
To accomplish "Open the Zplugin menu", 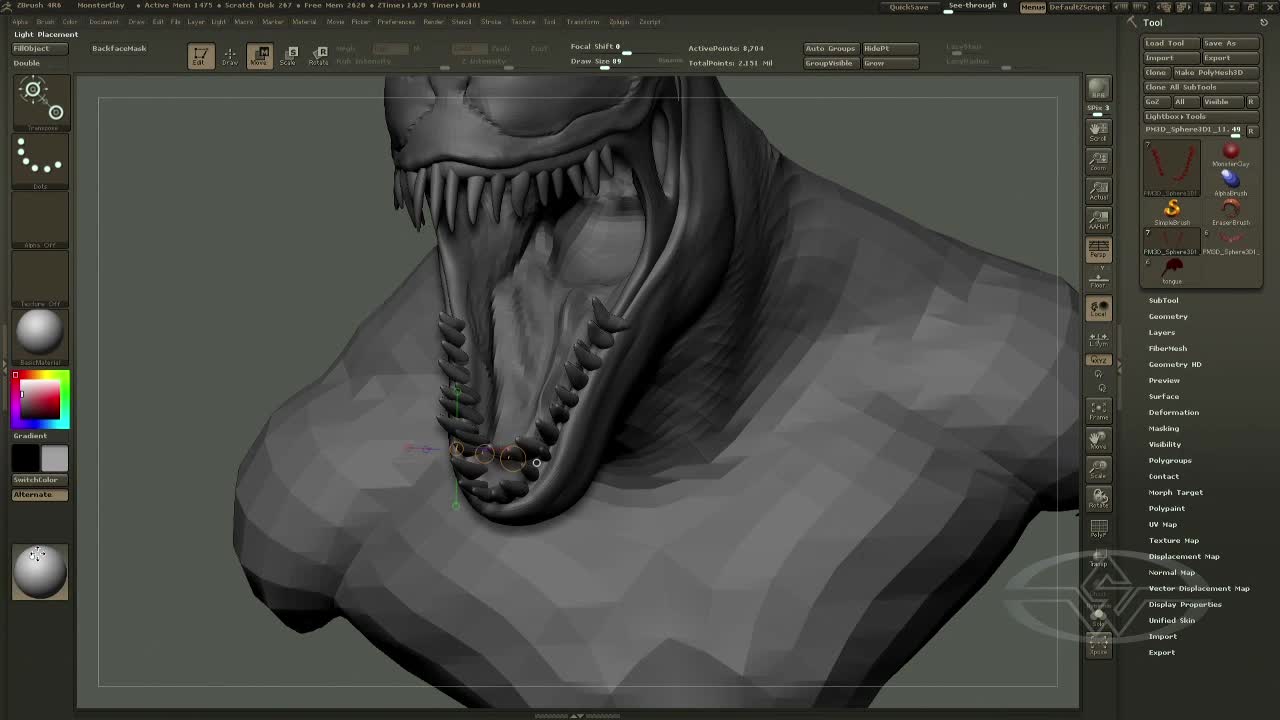I will 619,21.
